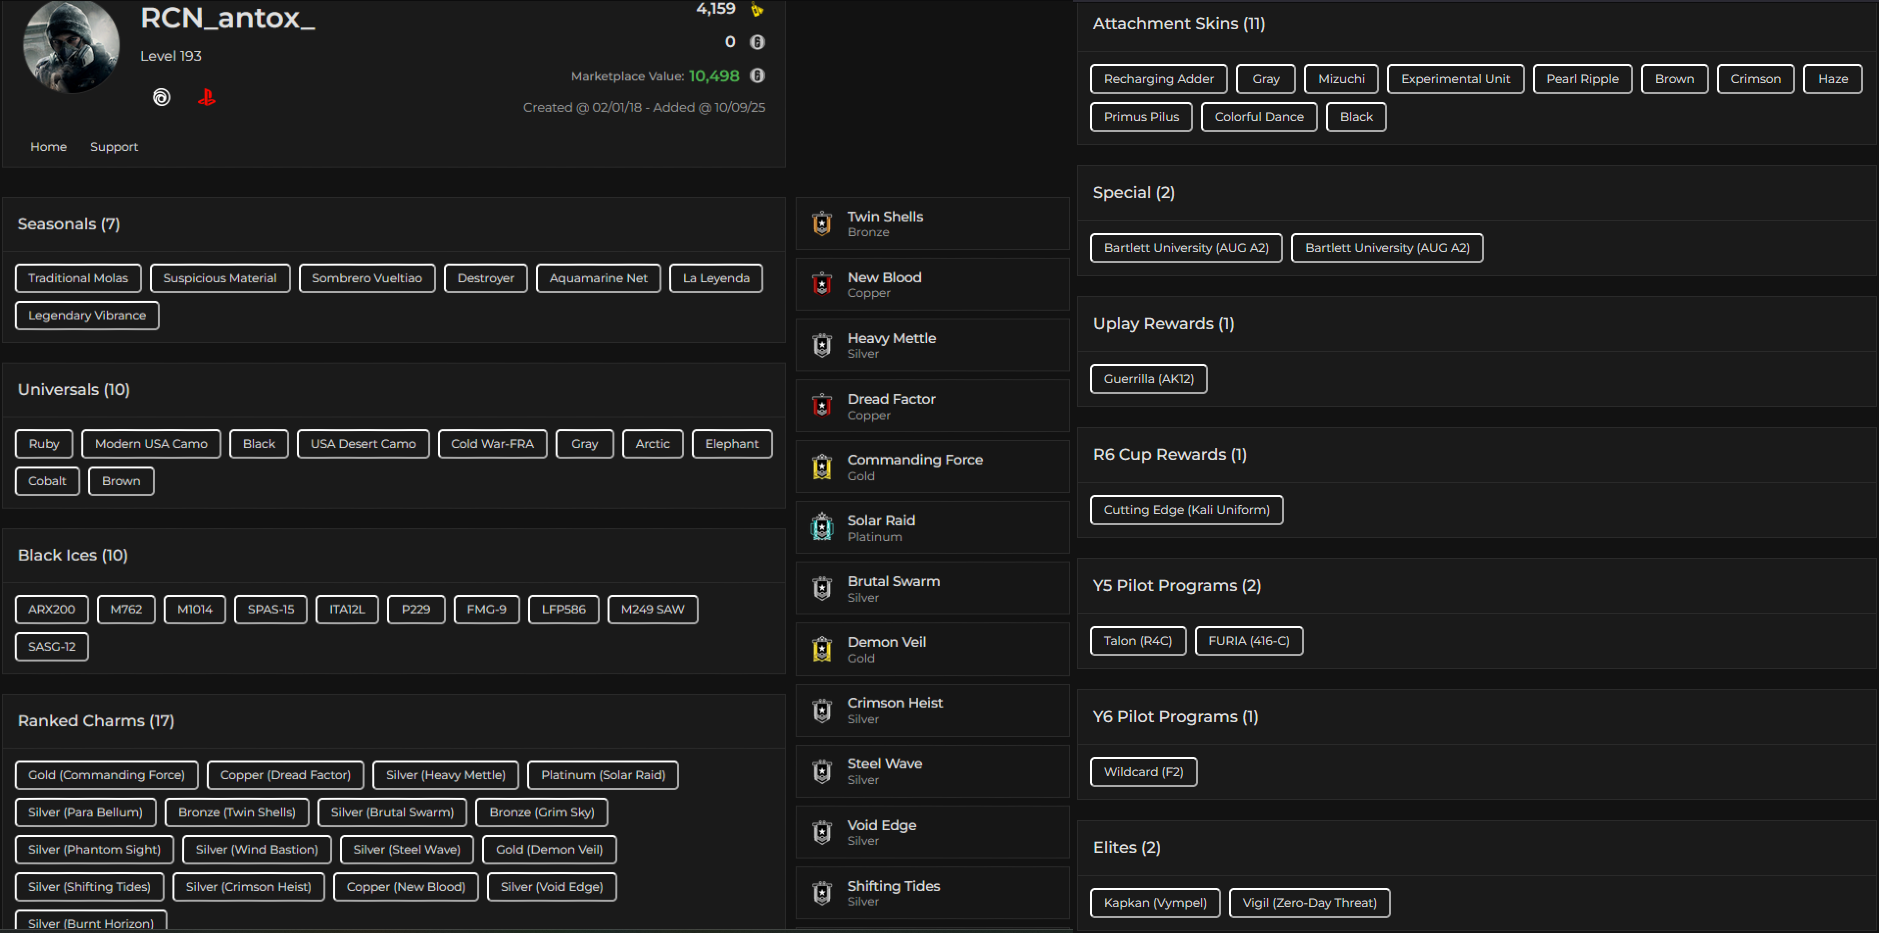Open the Support tab
Screen dimensions: 1879x933
[x=114, y=147]
